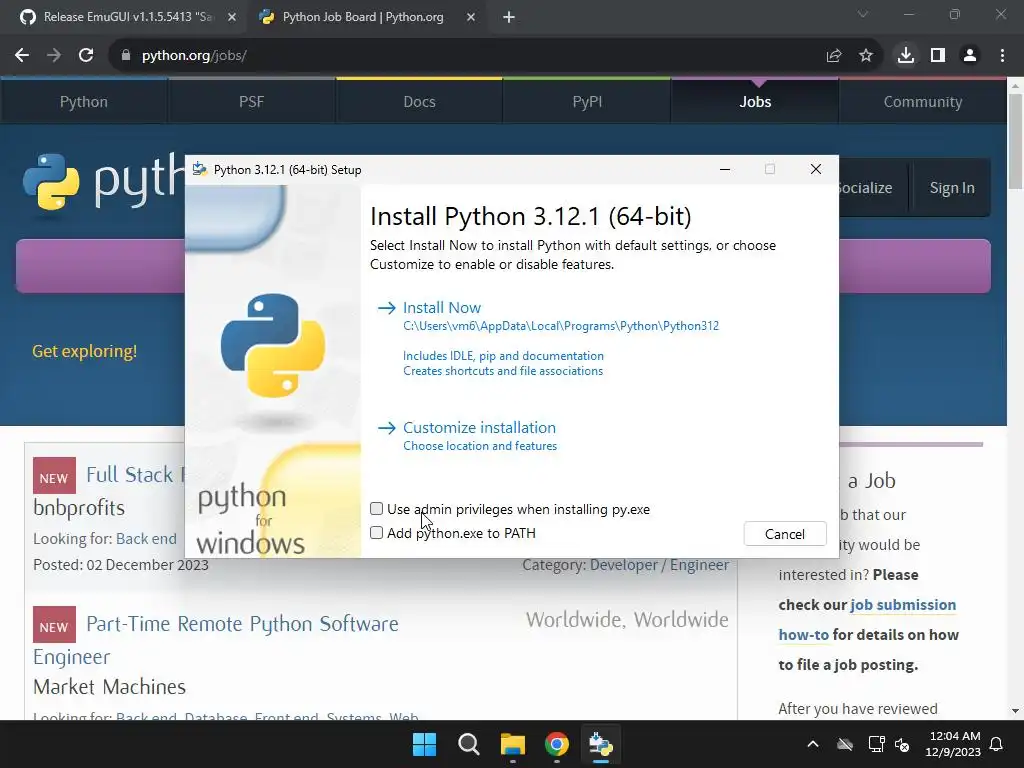Click the Python Setup title bar icon
Image resolution: width=1024 pixels, height=768 pixels.
pos(200,170)
